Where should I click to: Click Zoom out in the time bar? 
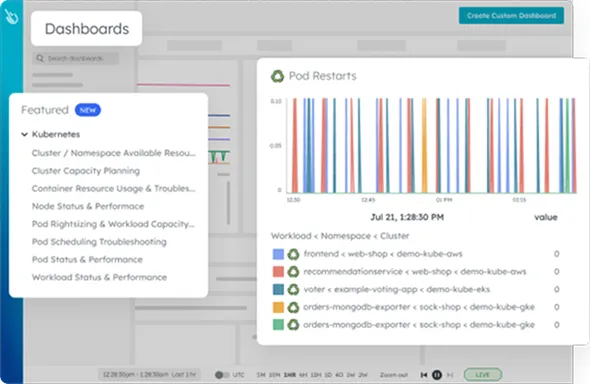394,375
